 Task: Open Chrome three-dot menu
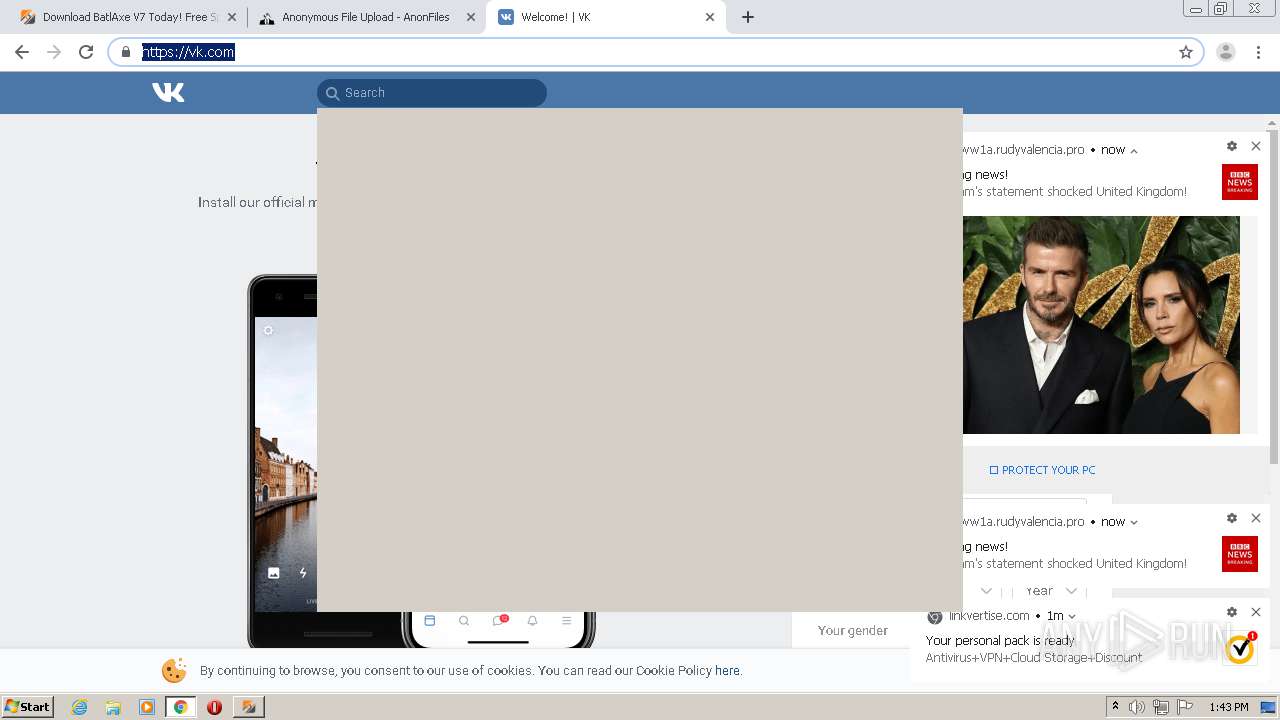[x=1258, y=52]
